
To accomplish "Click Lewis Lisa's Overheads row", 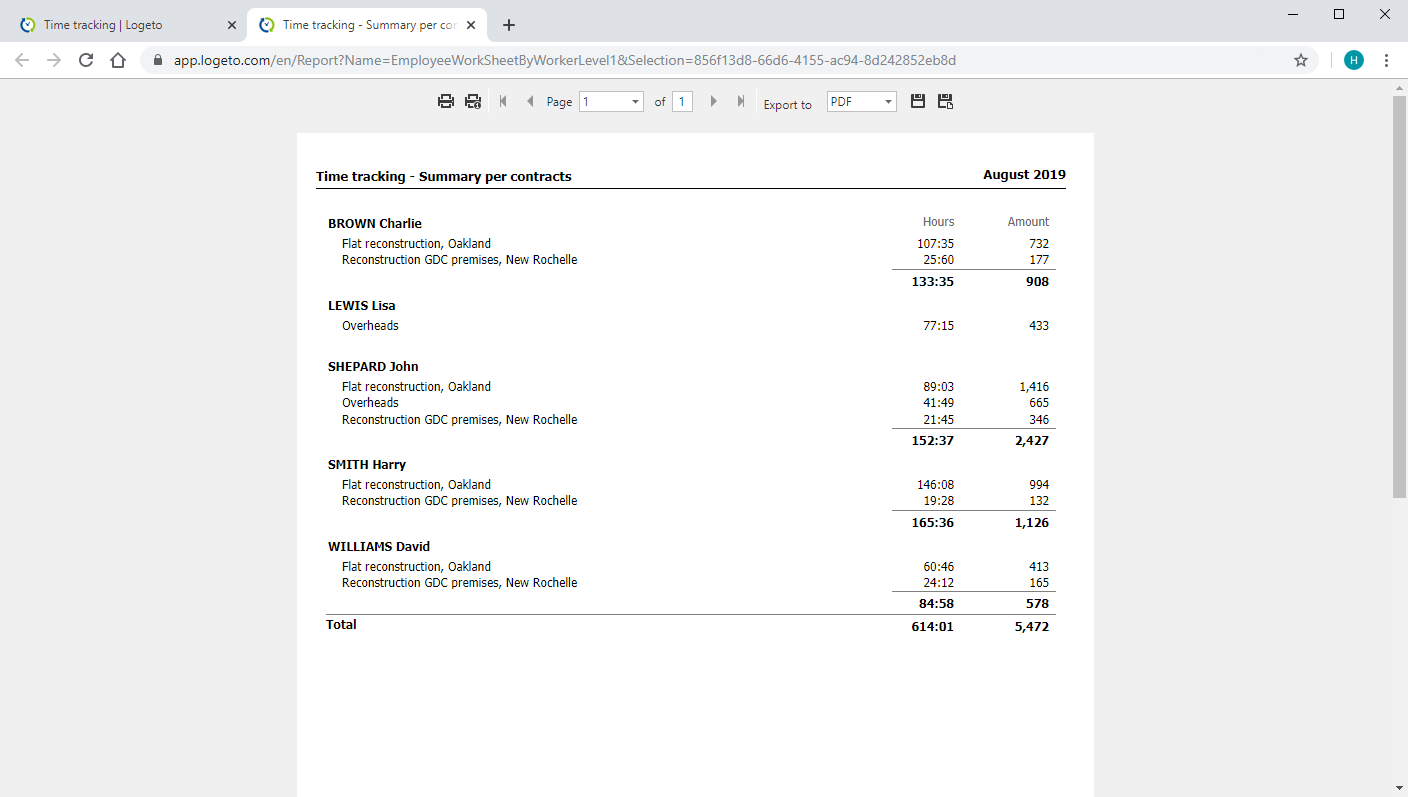I will point(370,325).
